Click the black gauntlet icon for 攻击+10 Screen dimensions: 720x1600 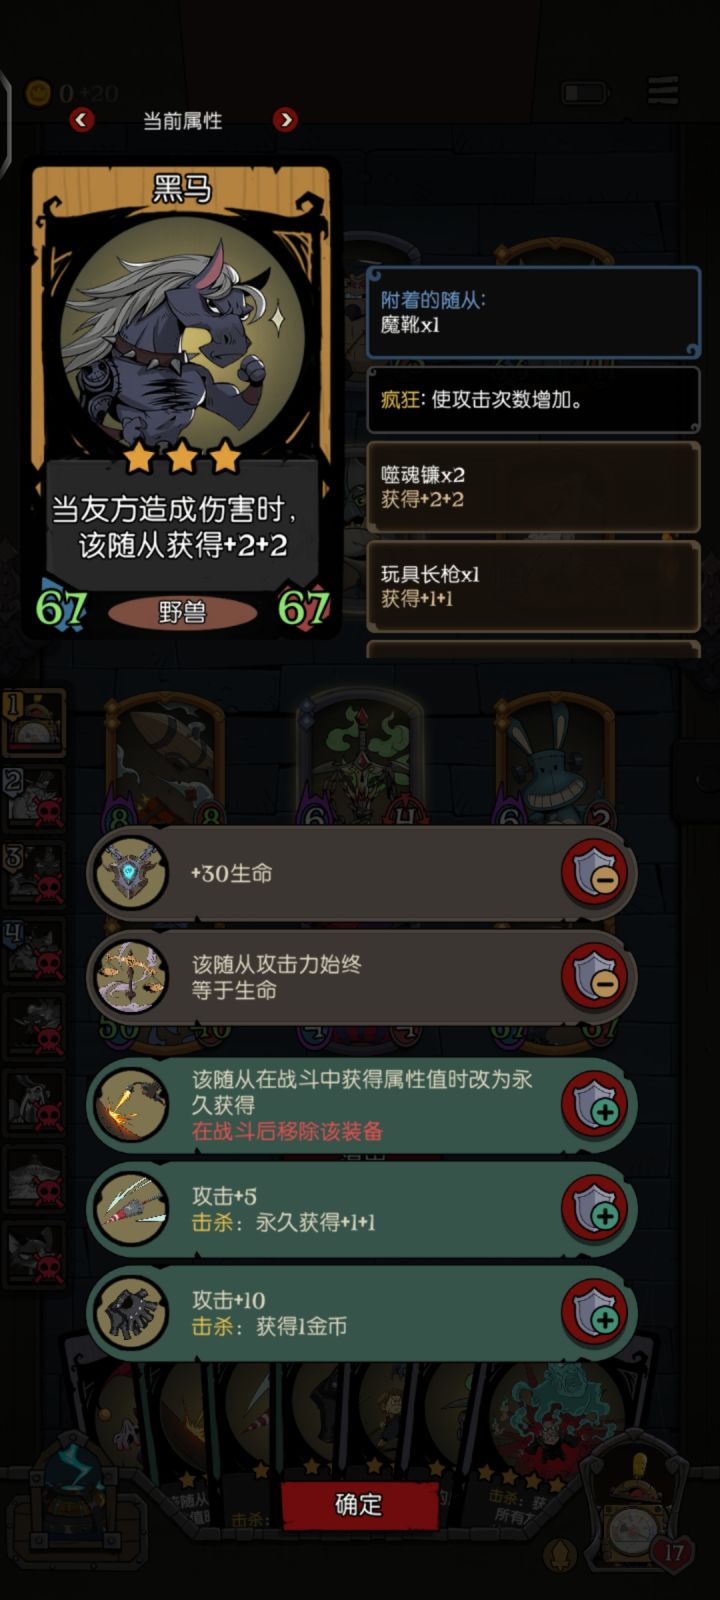point(131,1313)
